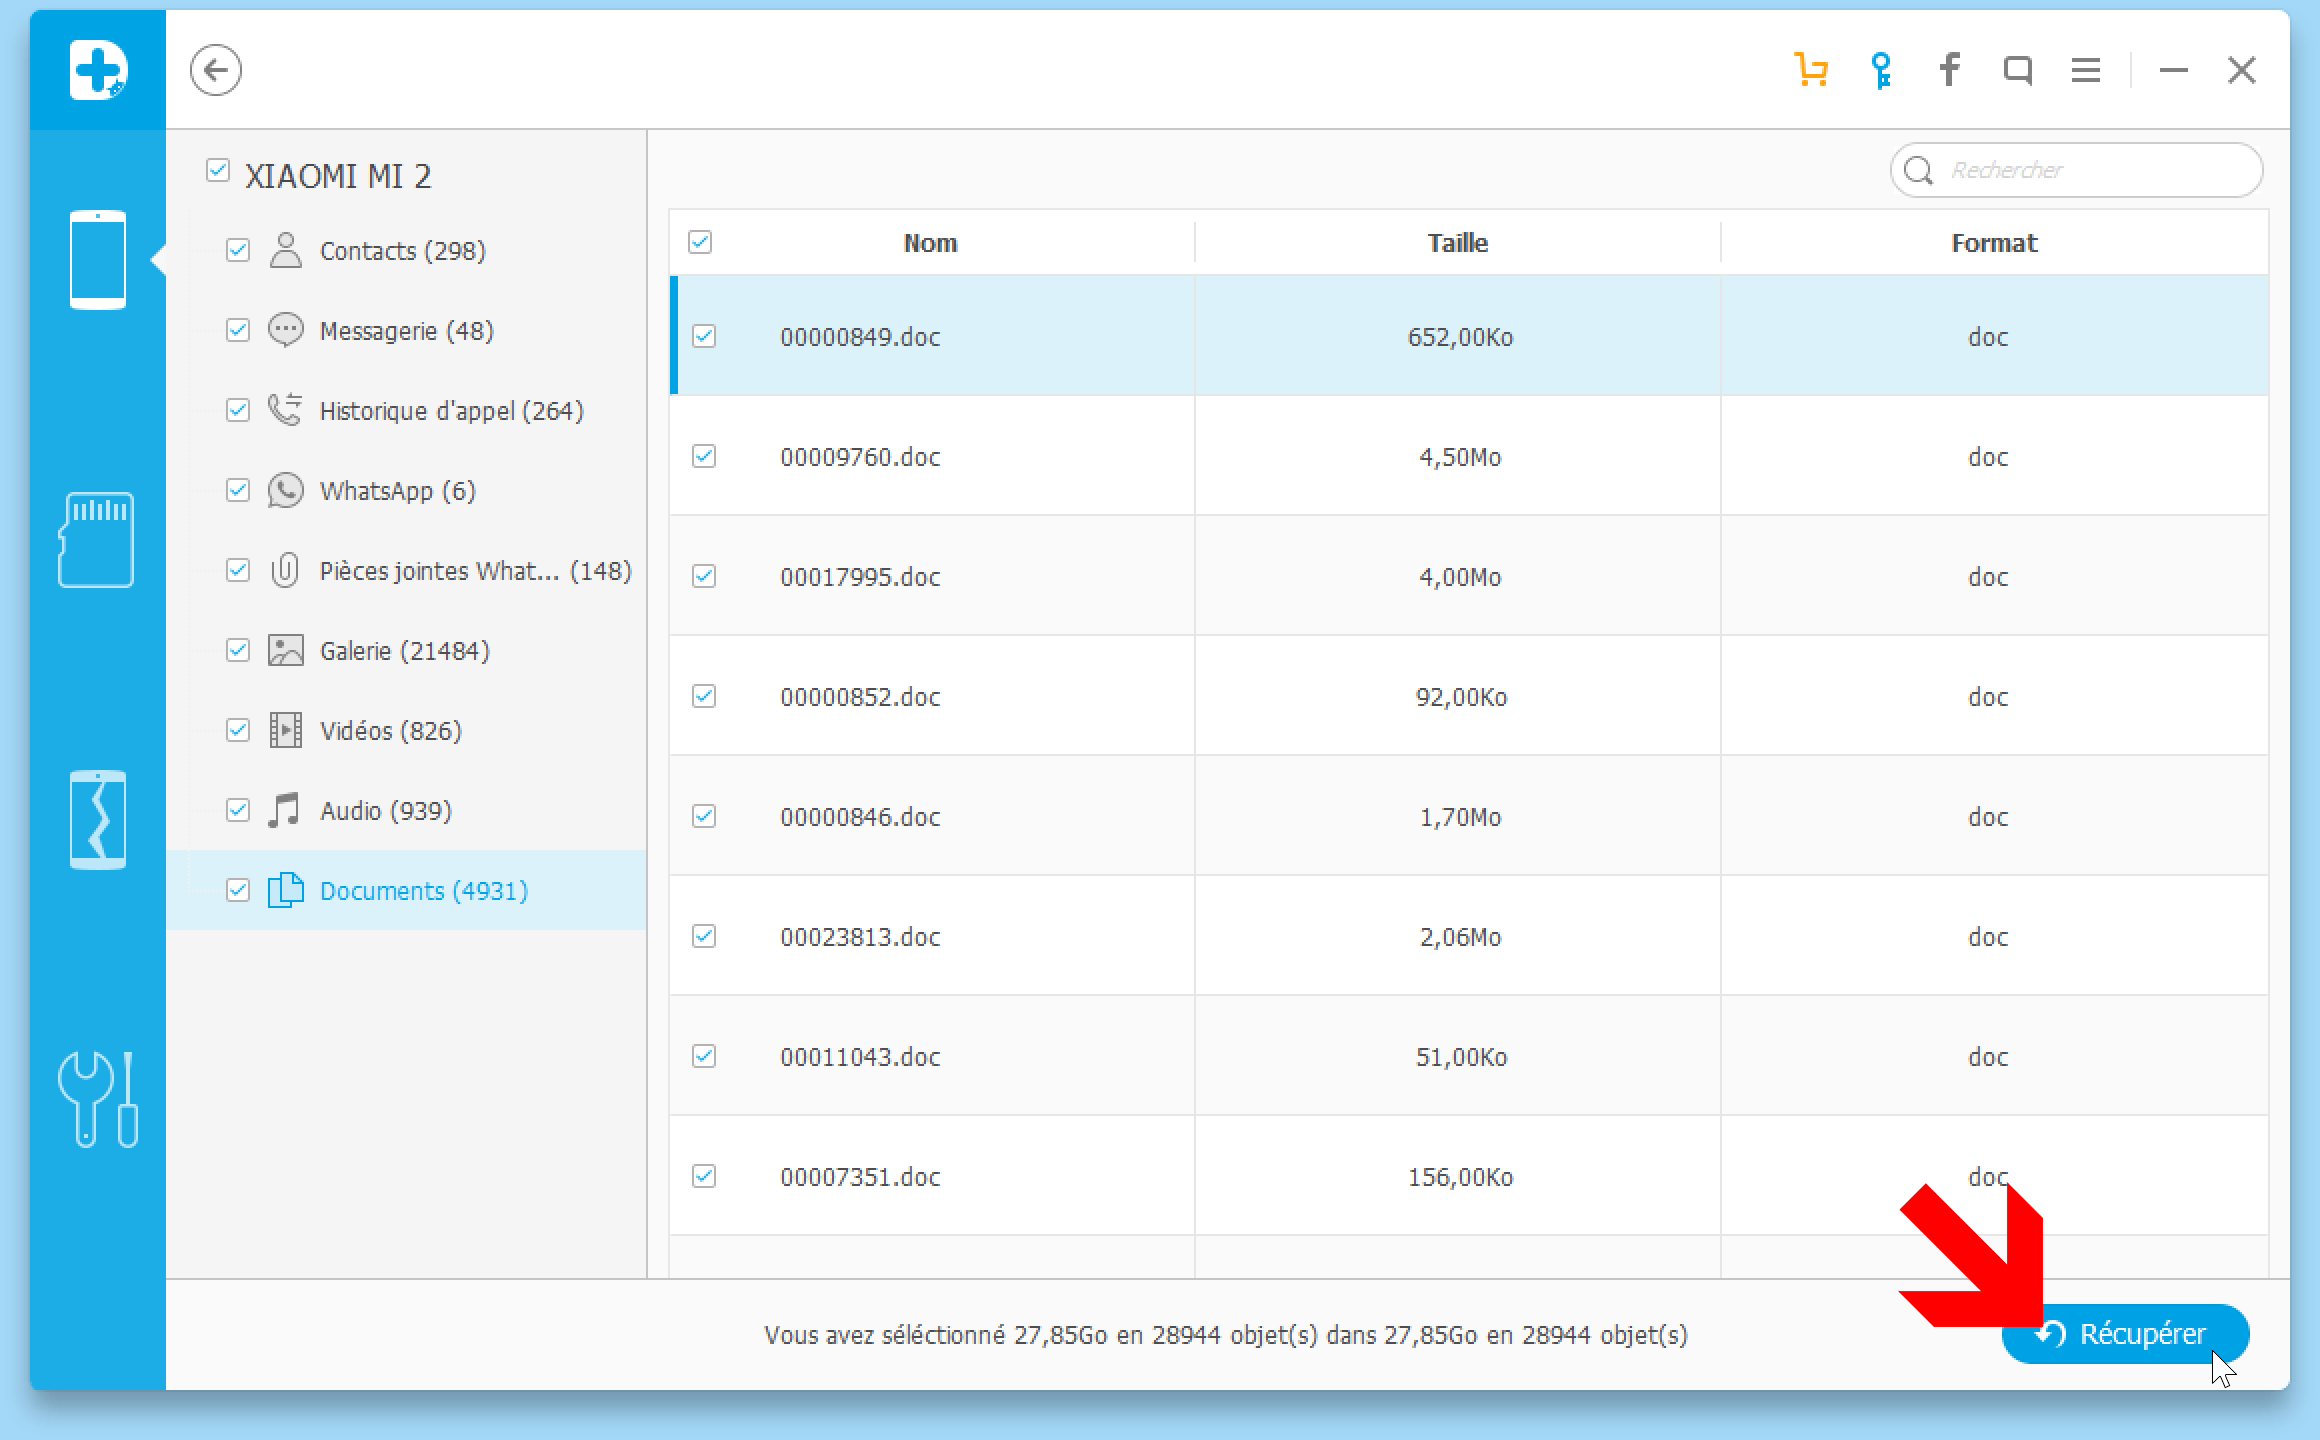Select the SD card recovery sidebar icon
The image size is (2320, 1440).
[x=96, y=540]
